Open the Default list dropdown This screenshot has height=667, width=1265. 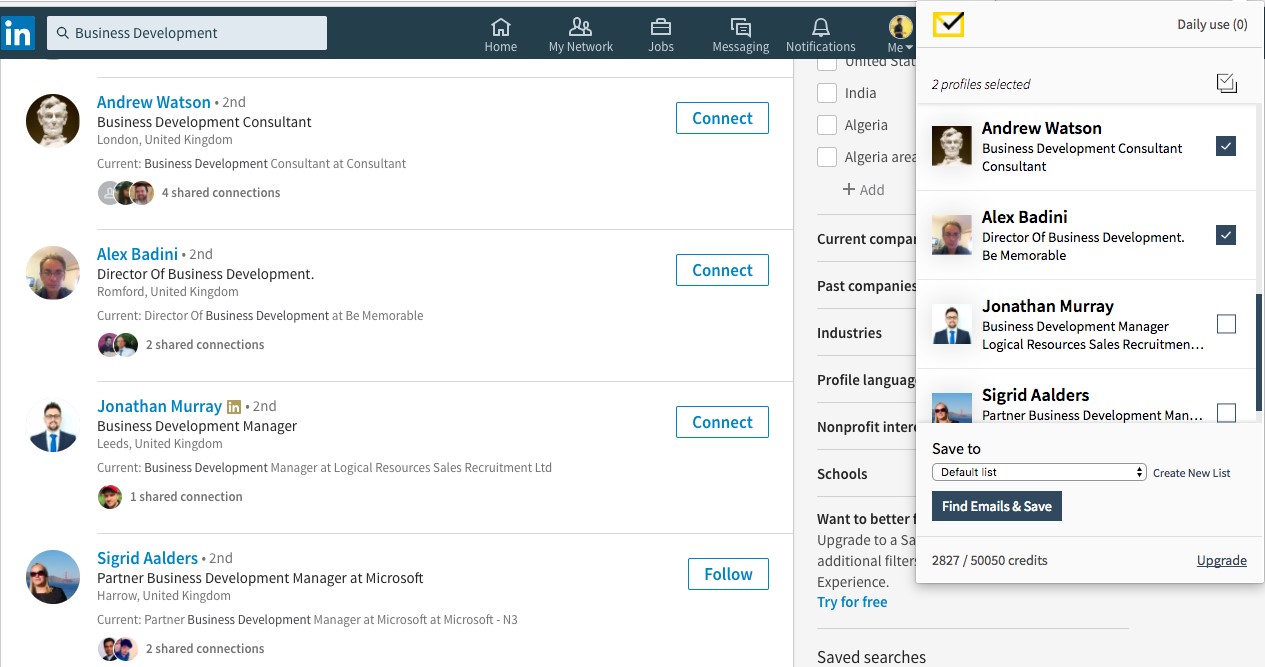pyautogui.click(x=1039, y=472)
